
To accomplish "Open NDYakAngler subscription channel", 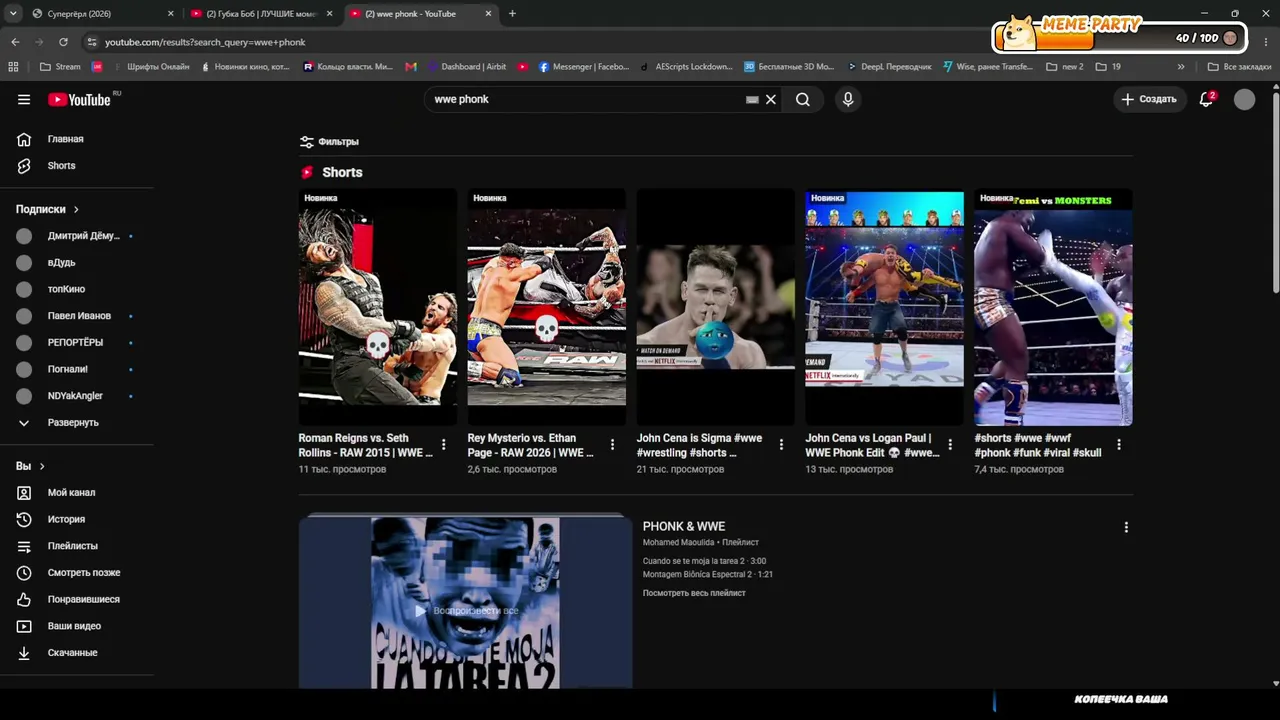I will (x=77, y=396).
